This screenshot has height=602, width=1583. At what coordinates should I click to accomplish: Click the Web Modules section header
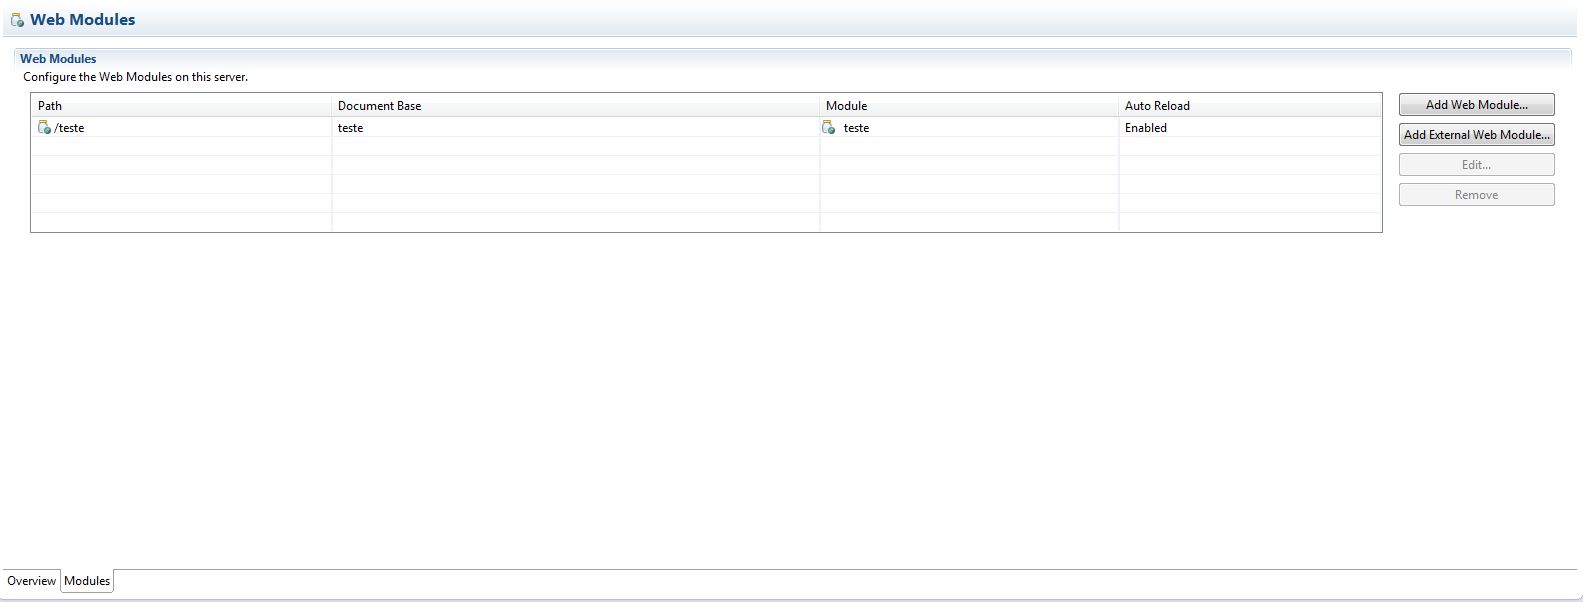(x=58, y=59)
